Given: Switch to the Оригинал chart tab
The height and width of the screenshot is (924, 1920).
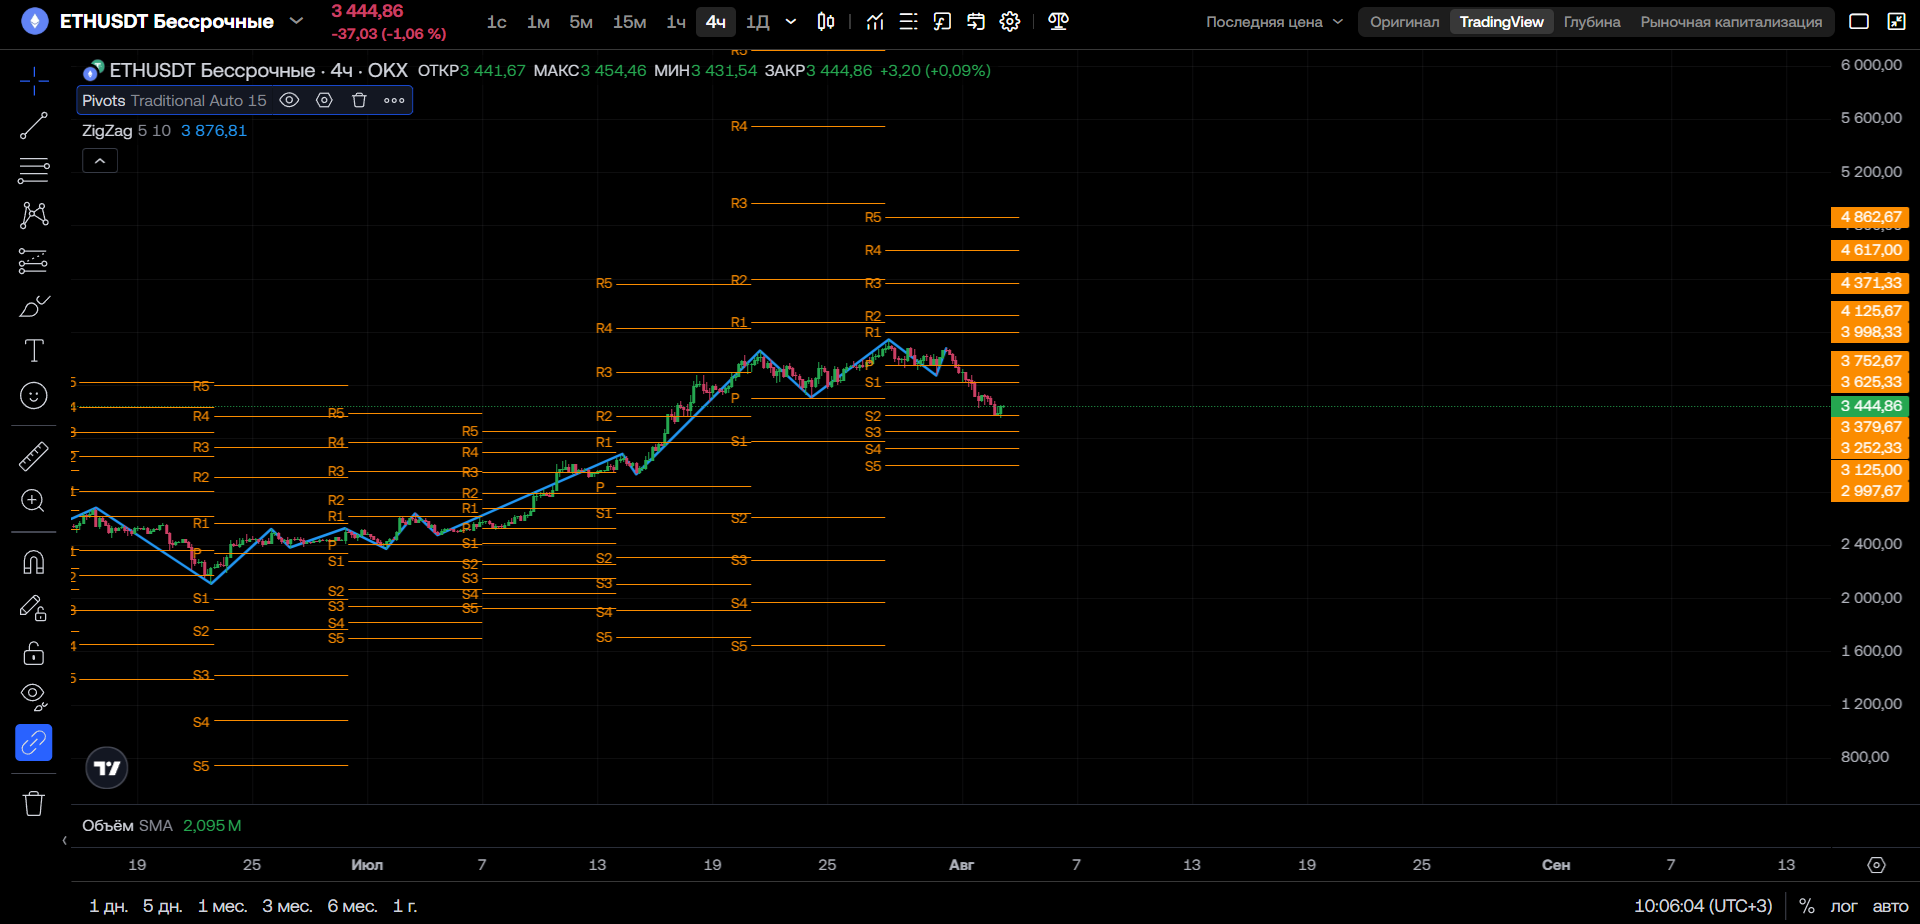Looking at the screenshot, I should click(x=1404, y=22).
